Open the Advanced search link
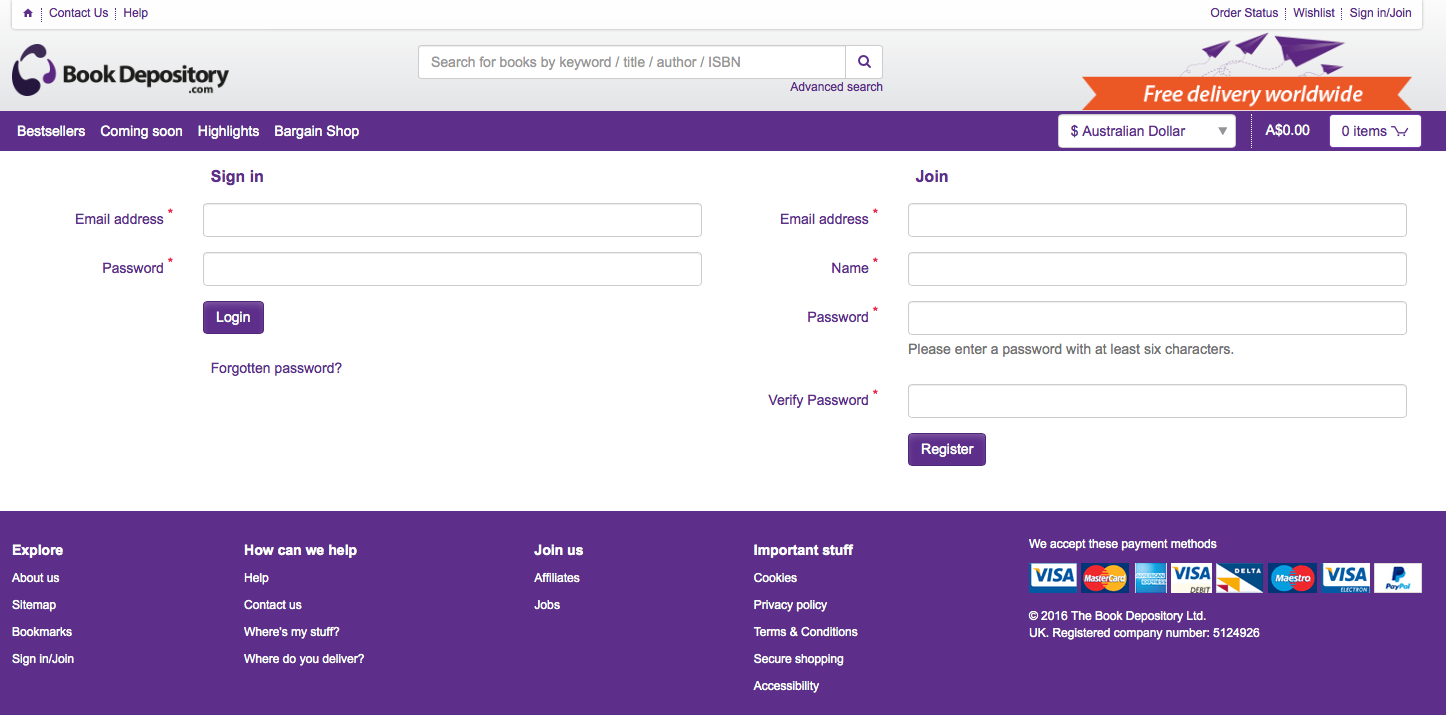This screenshot has height=716, width=1446. [x=836, y=87]
